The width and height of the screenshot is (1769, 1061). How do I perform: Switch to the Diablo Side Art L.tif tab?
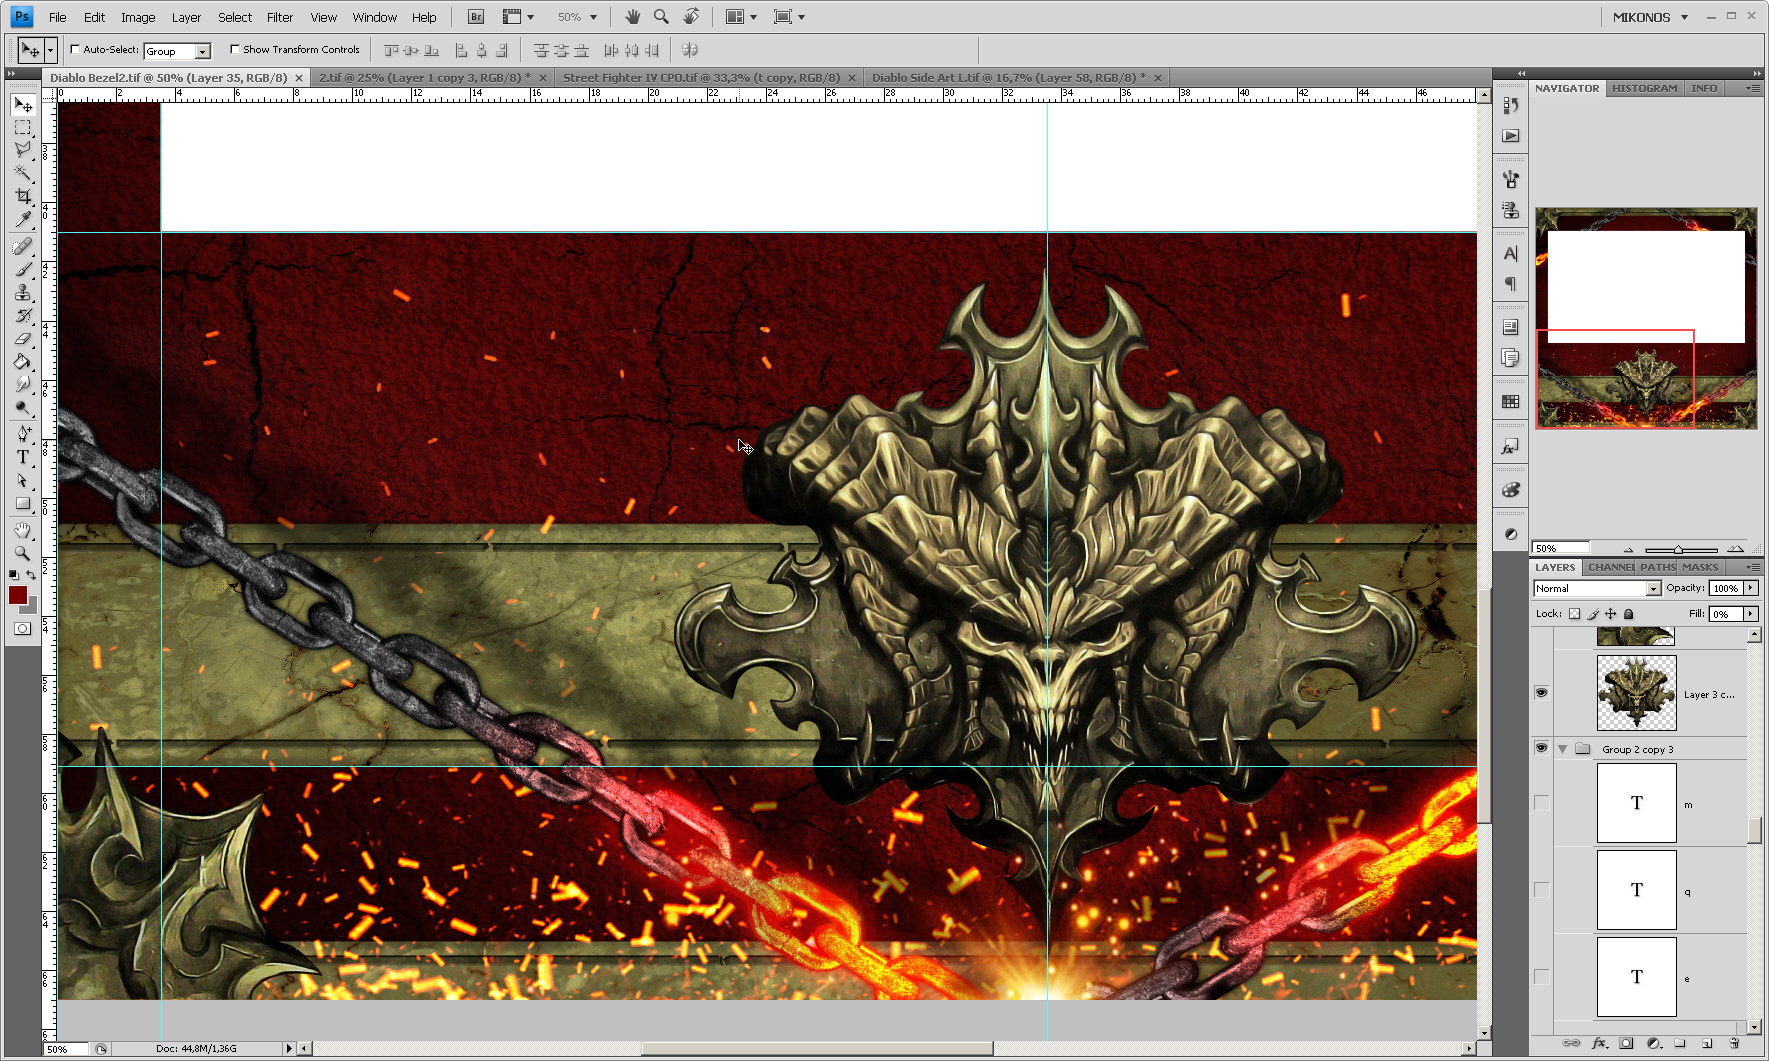click(1008, 77)
